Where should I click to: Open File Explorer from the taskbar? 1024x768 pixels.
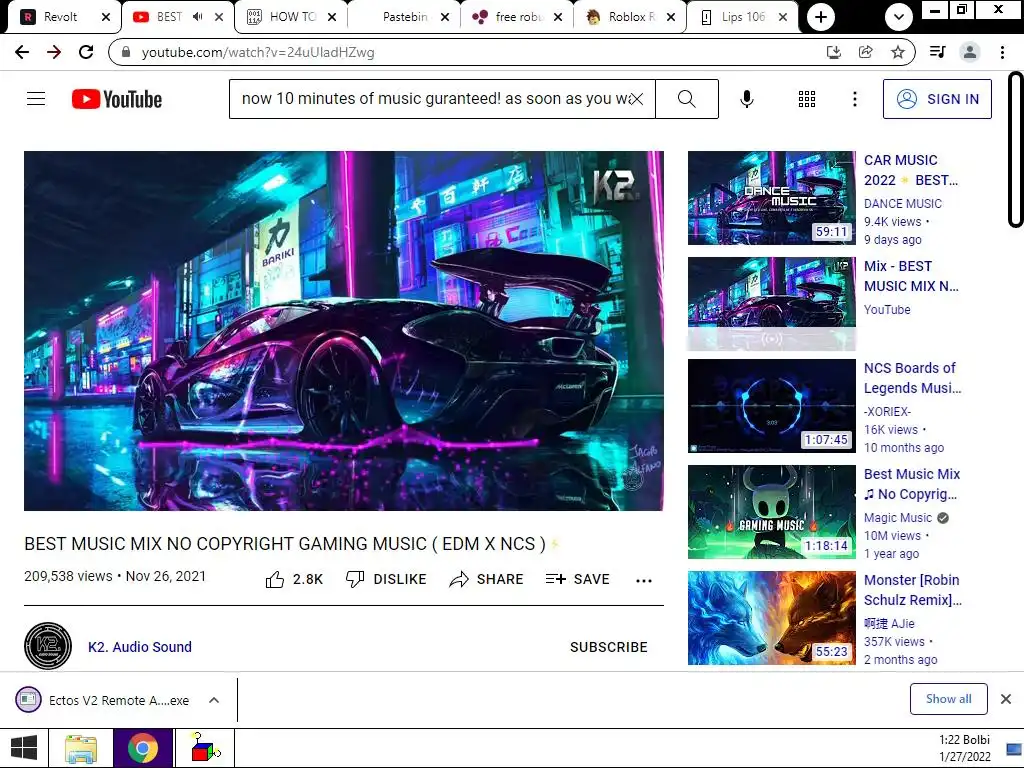pos(81,748)
